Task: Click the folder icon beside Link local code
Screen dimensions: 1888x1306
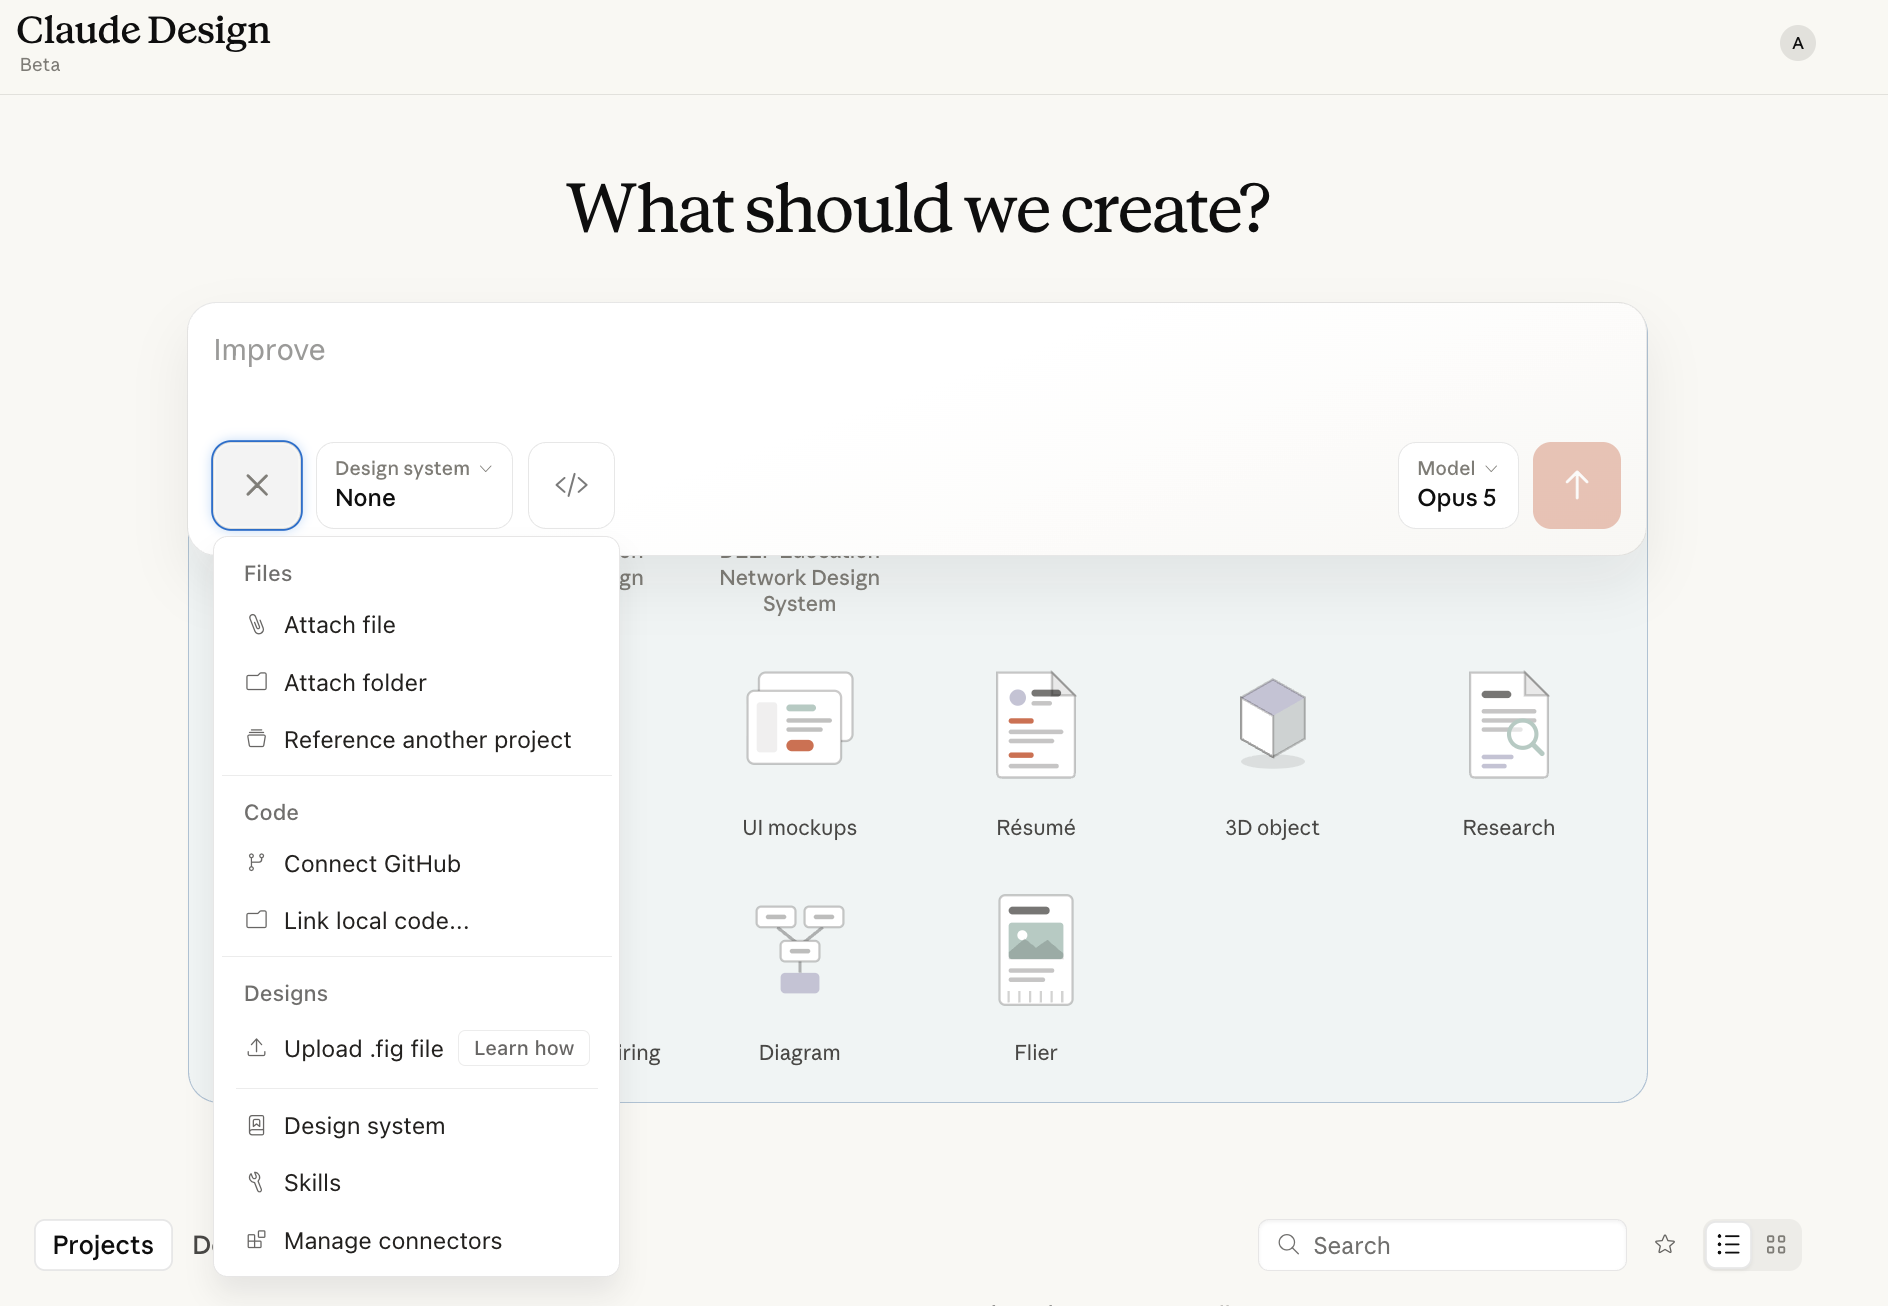Action: pyautogui.click(x=257, y=920)
